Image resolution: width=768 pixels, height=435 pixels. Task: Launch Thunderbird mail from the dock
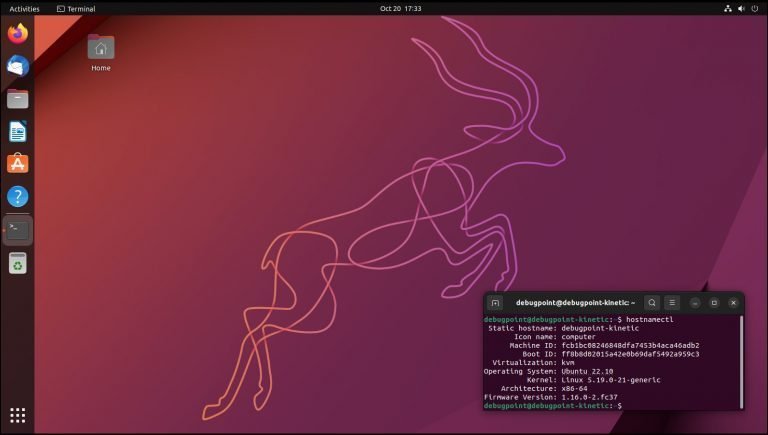click(18, 66)
